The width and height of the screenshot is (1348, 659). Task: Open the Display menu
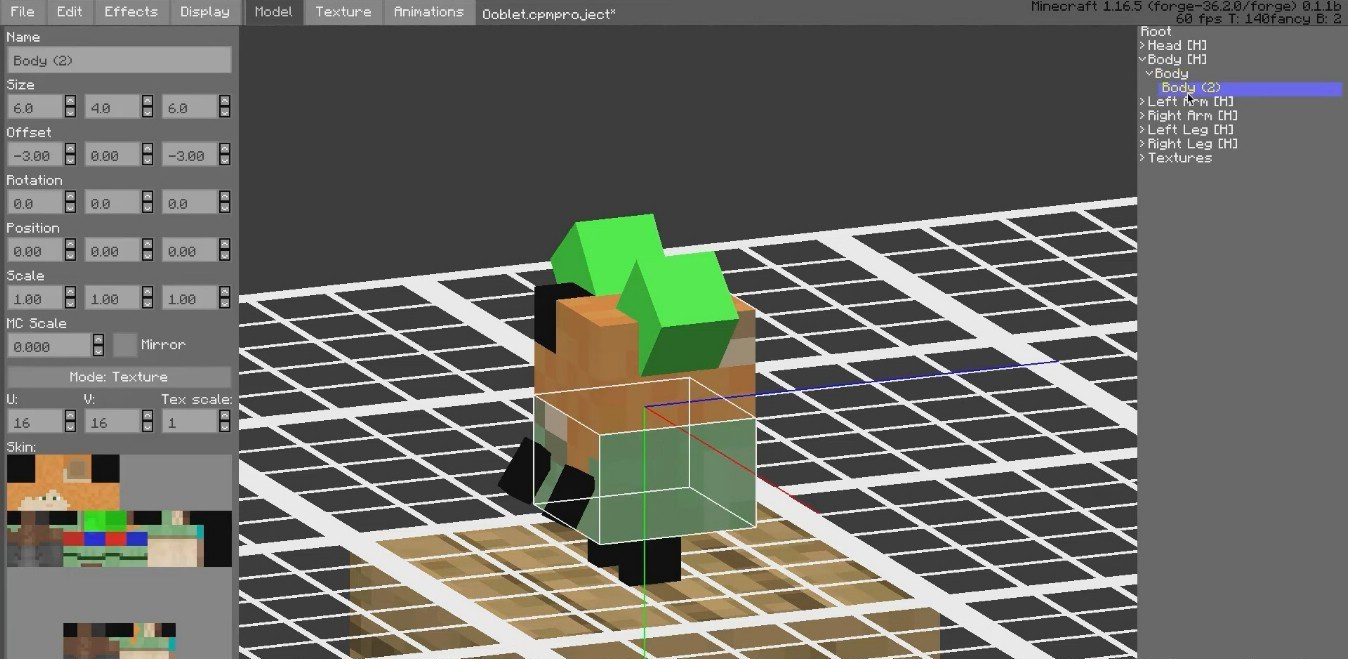[x=205, y=12]
